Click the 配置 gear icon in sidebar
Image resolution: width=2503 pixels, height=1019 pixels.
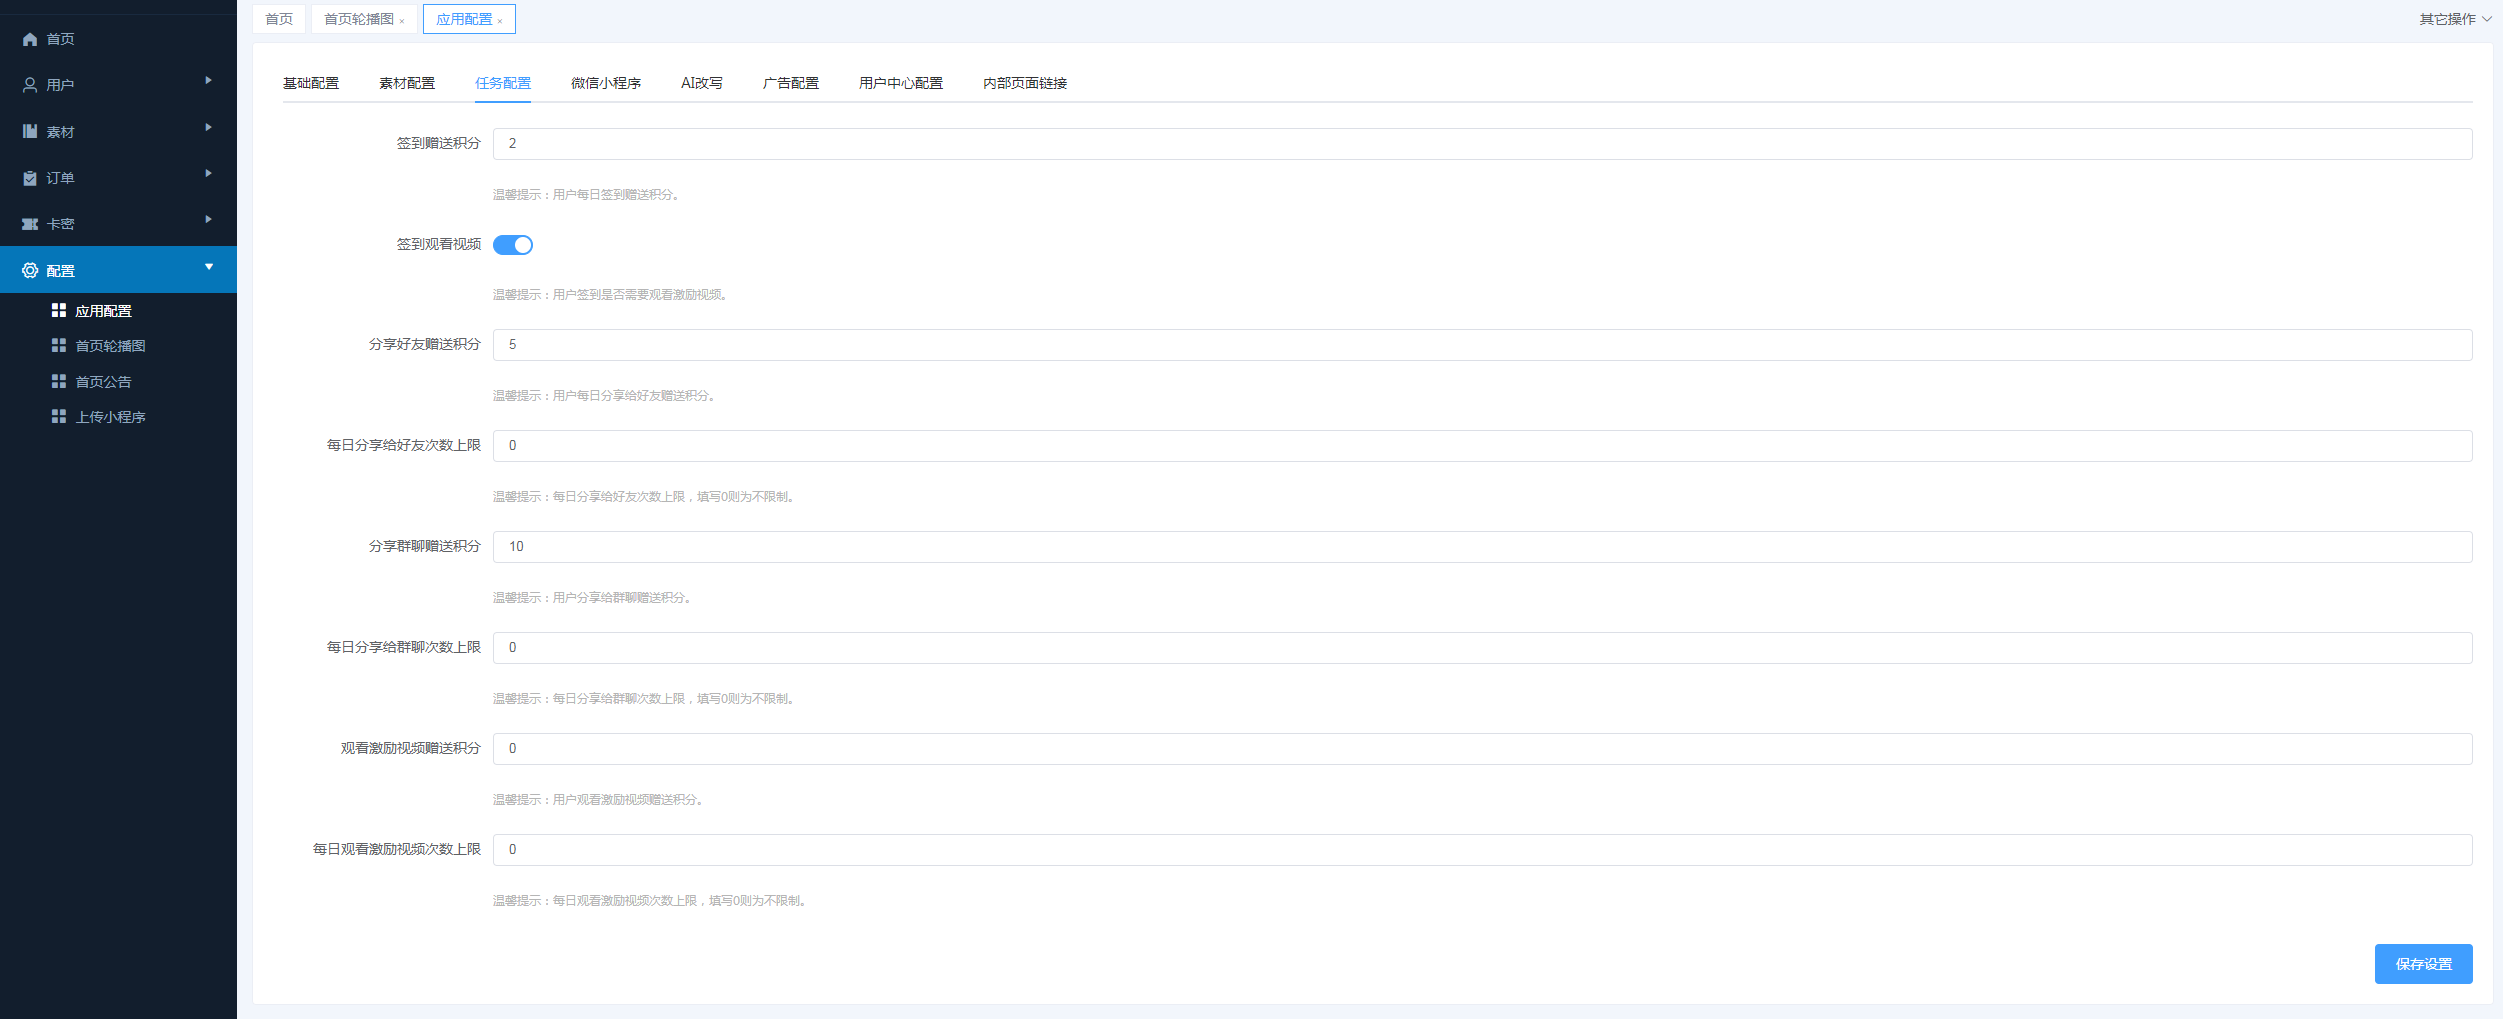(x=30, y=271)
